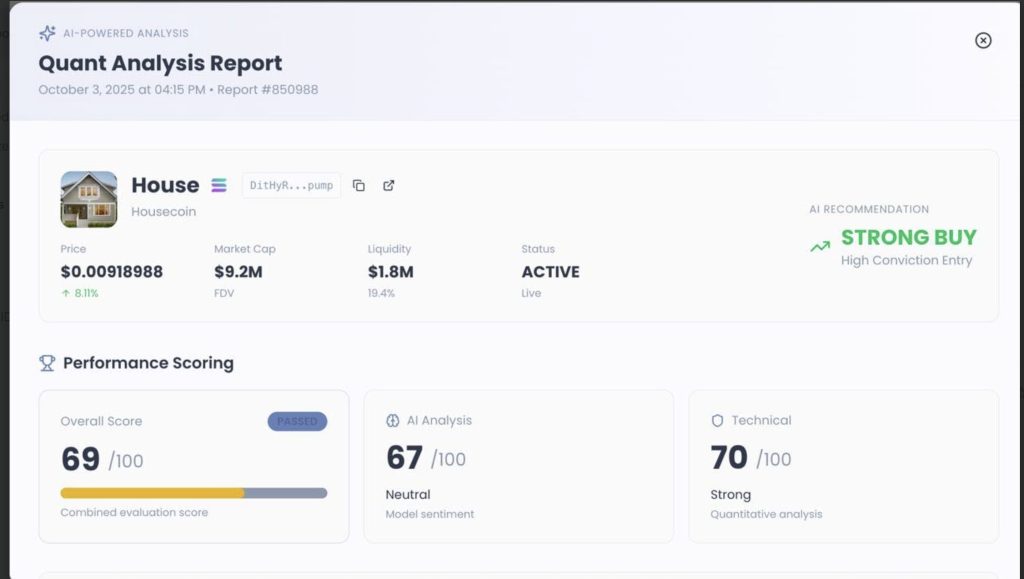This screenshot has width=1024, height=579.
Task: Open the House coin thumbnail image
Action: 89,199
